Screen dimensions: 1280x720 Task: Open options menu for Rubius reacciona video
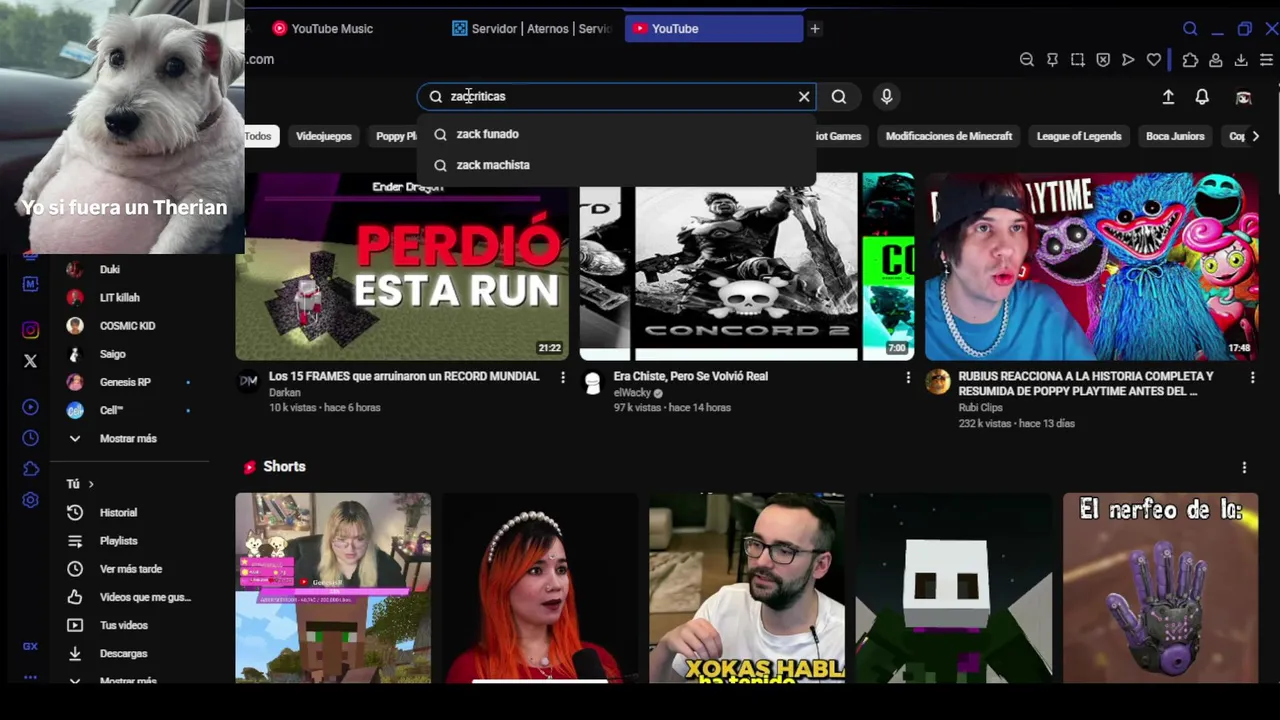point(1252,377)
